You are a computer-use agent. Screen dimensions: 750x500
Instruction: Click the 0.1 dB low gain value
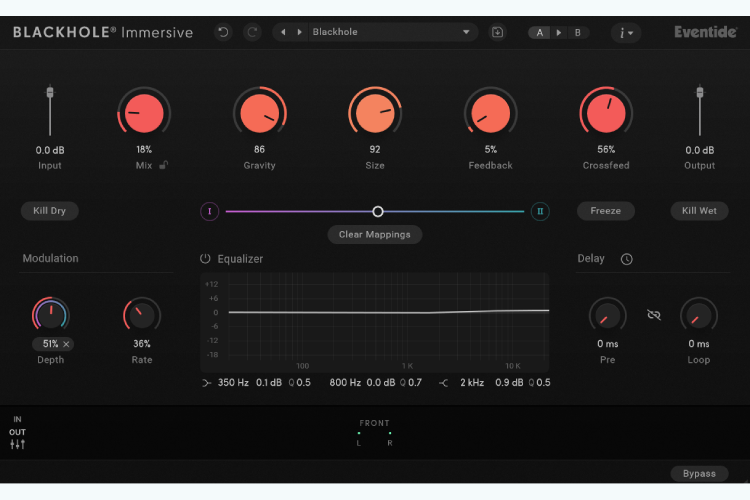[269, 383]
